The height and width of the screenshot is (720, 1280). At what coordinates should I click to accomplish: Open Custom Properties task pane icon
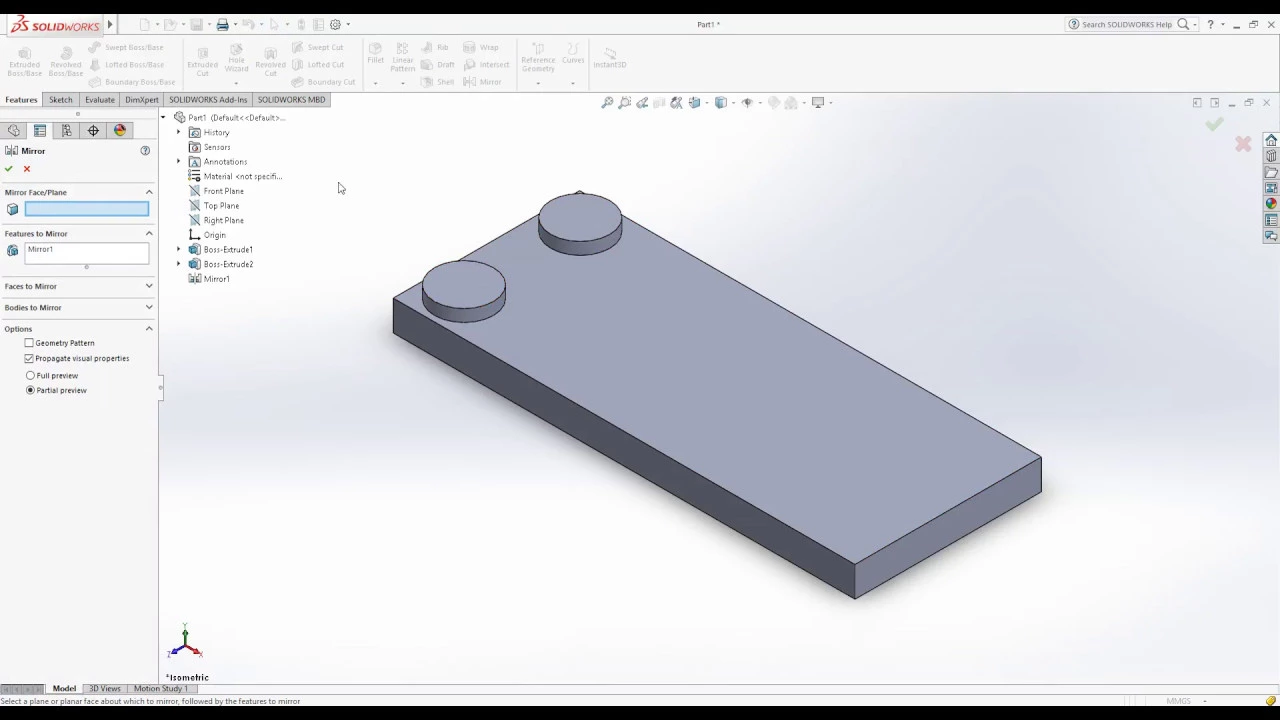(x=1271, y=220)
